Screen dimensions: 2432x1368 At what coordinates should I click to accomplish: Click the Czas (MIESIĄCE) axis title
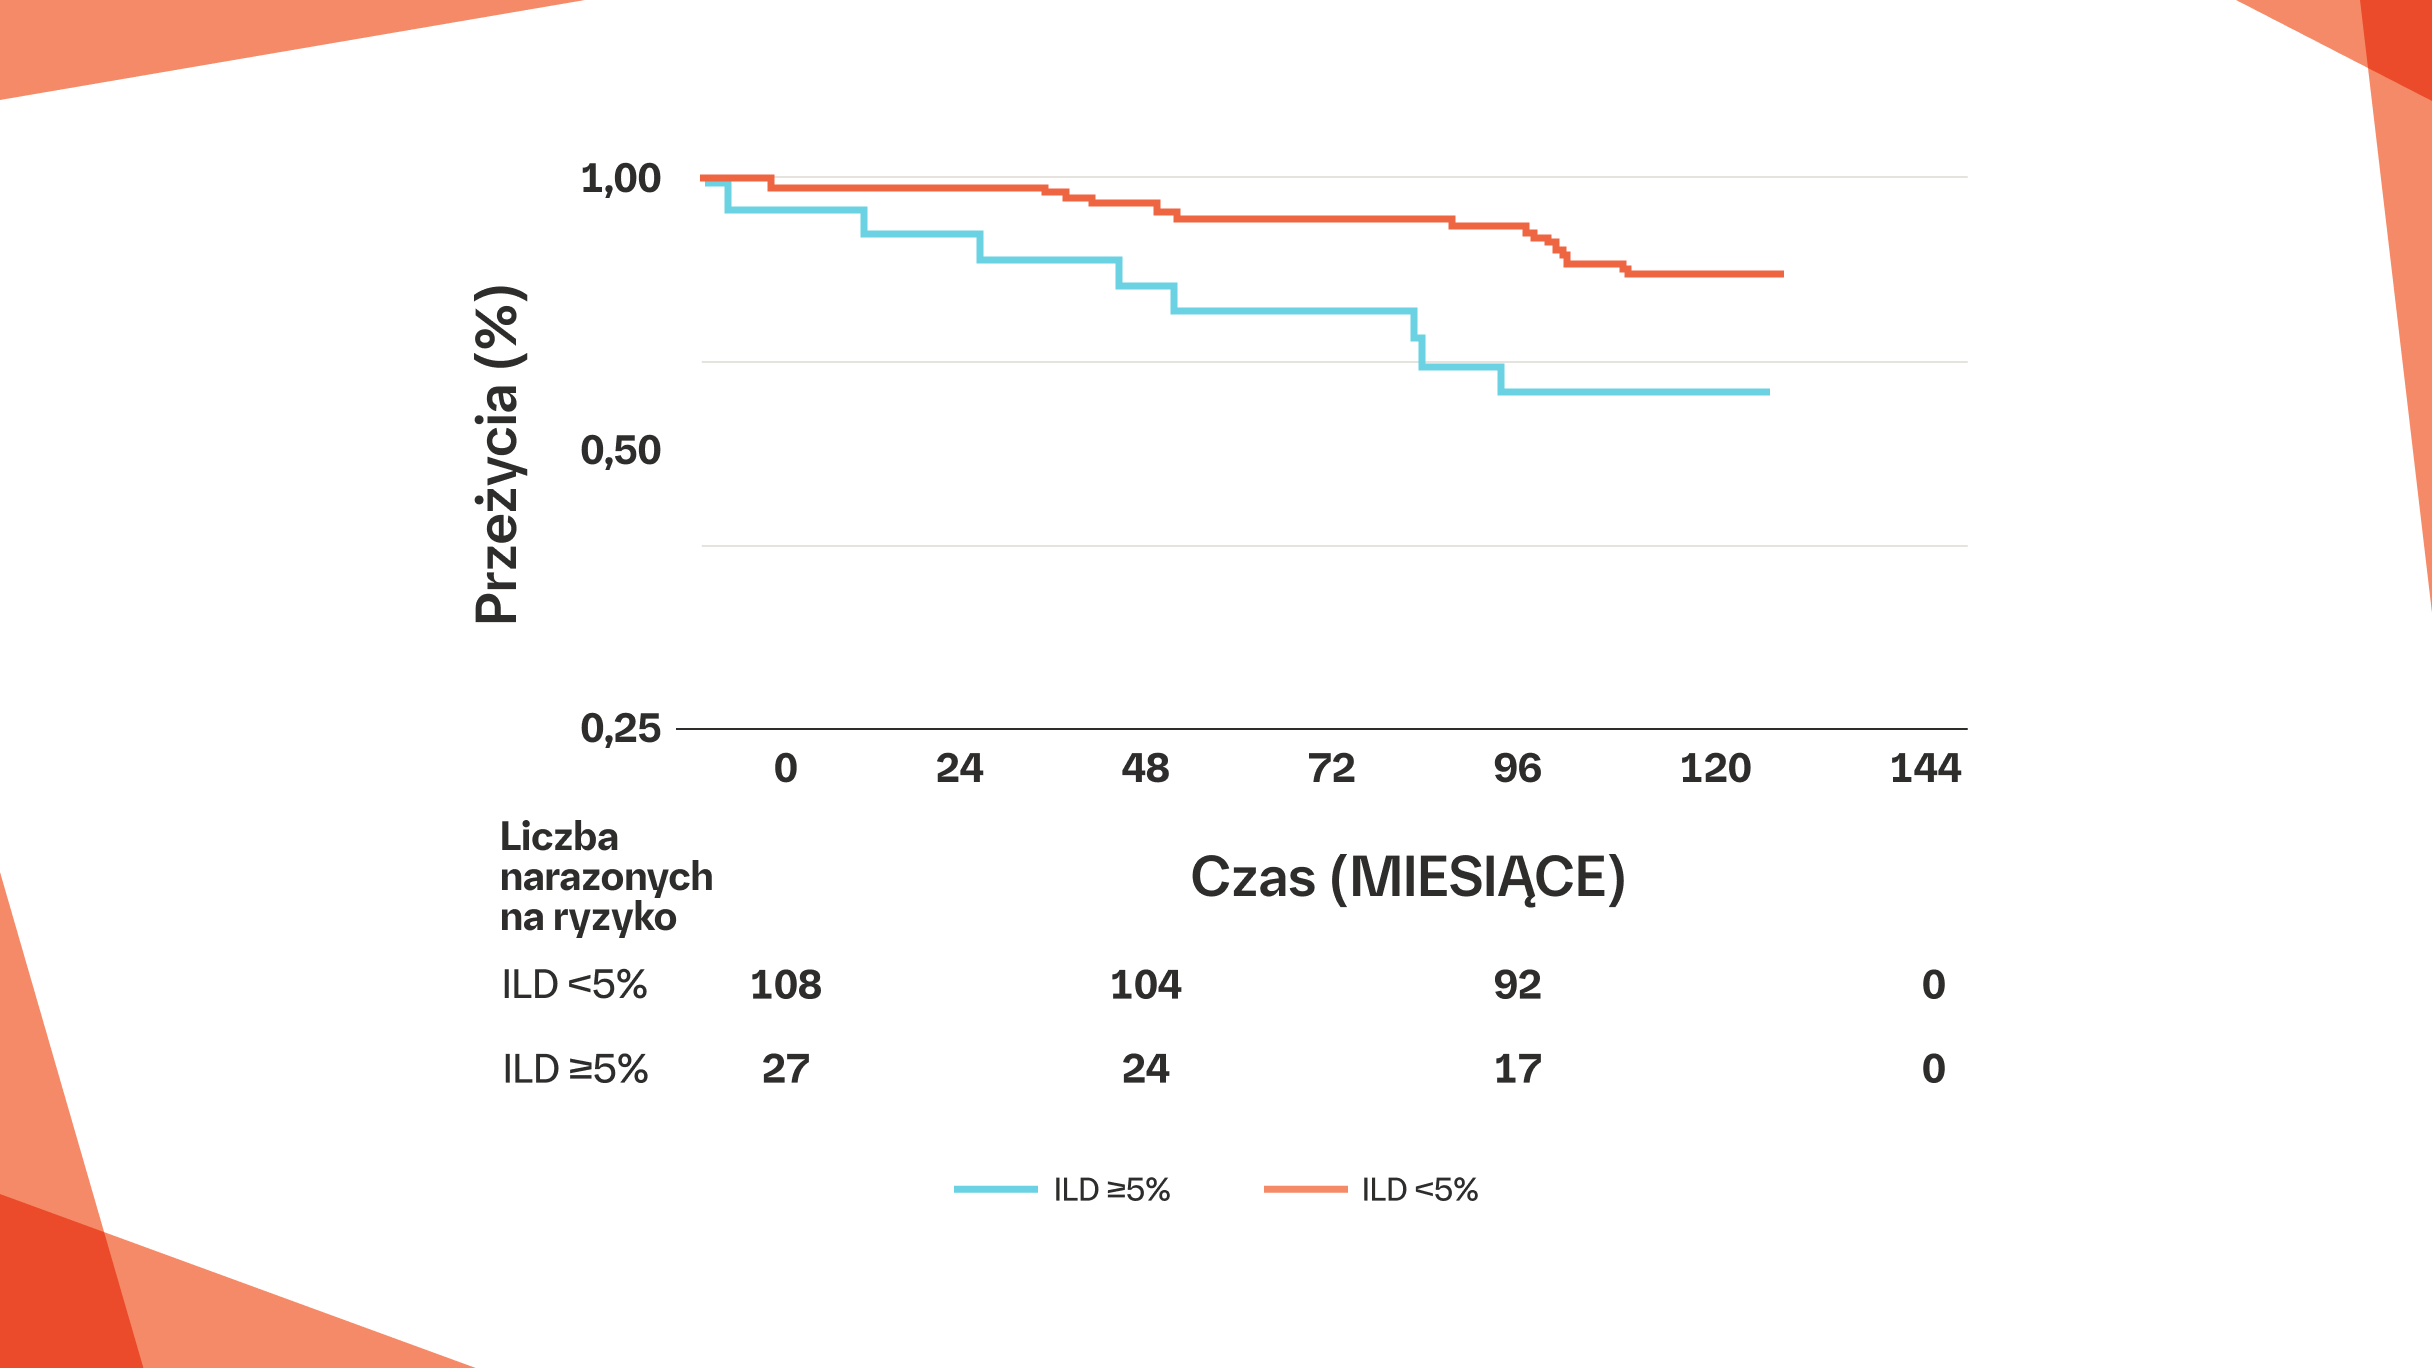click(x=1407, y=877)
